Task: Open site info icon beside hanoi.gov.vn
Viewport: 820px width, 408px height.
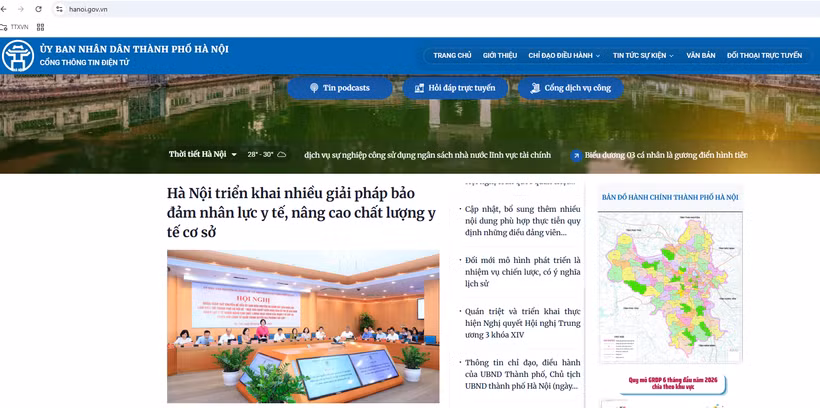Action: coord(59,9)
